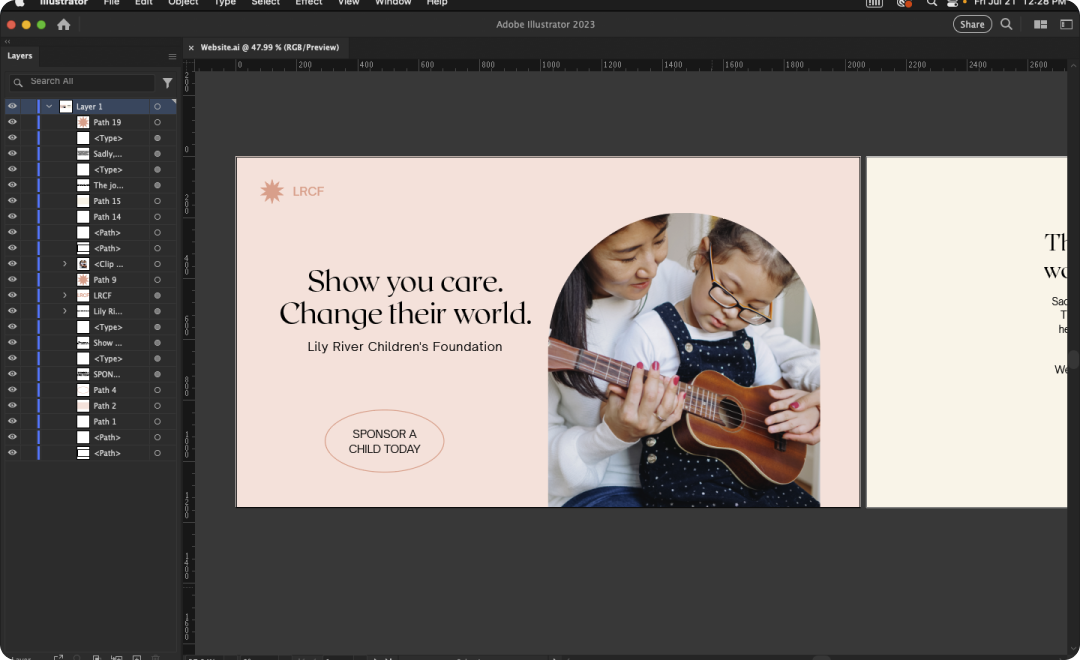This screenshot has width=1080, height=660.
Task: Close the Website.ai document tab
Action: click(191, 48)
